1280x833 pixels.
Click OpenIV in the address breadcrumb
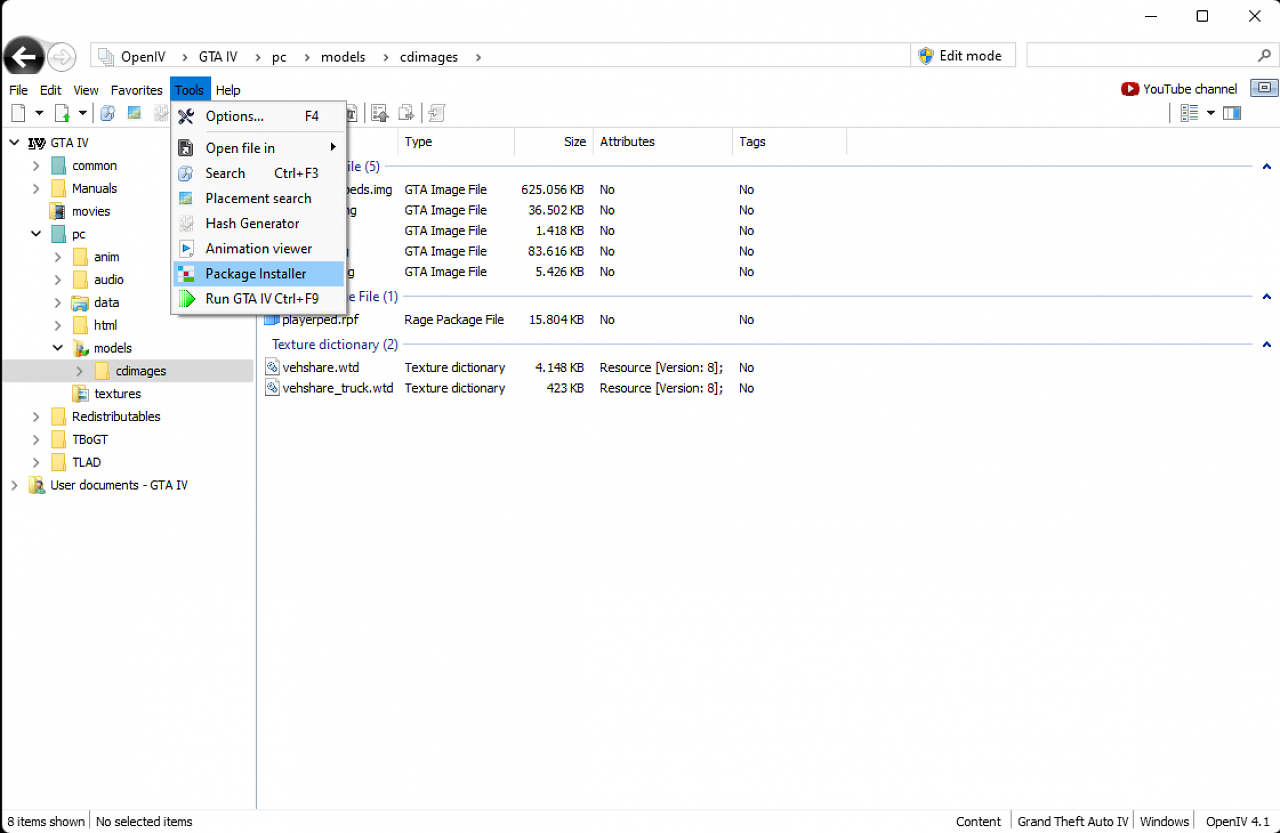coord(143,57)
